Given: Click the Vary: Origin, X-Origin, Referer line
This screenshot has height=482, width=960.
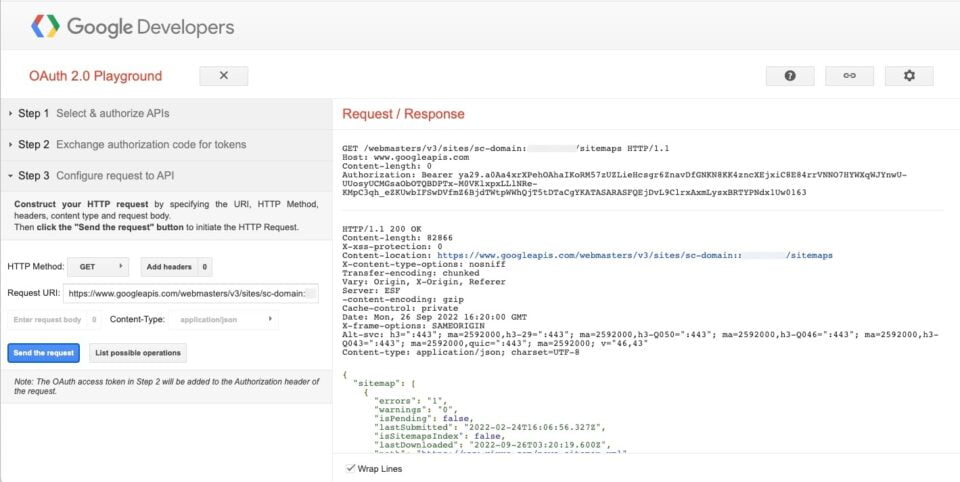Looking at the screenshot, I should pos(424,282).
